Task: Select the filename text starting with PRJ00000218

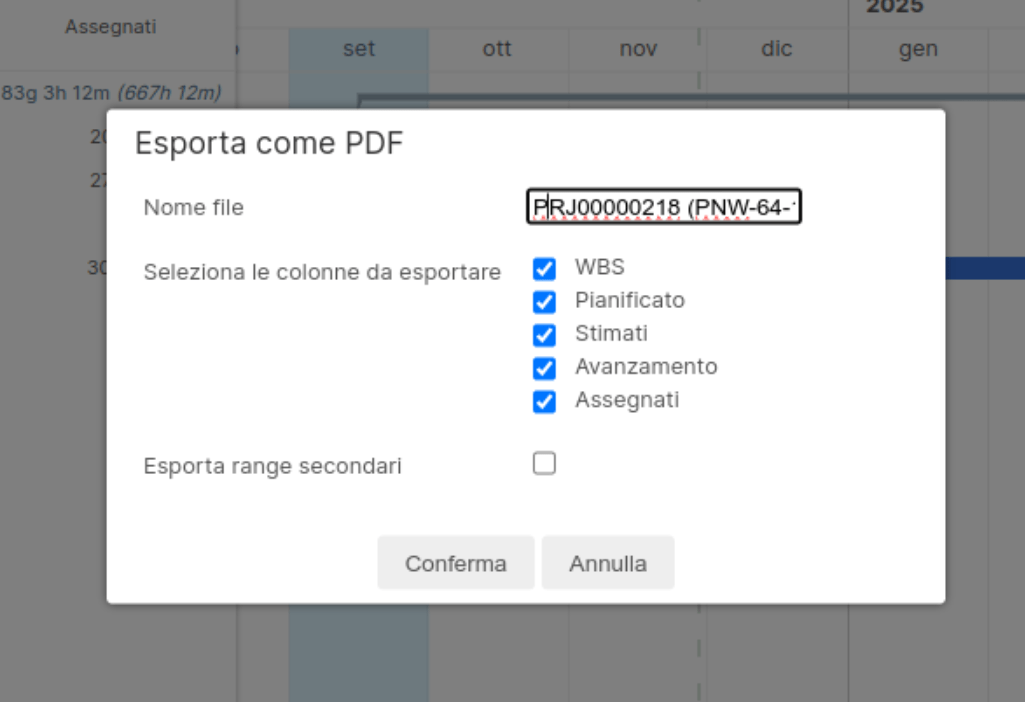Action: click(x=664, y=207)
